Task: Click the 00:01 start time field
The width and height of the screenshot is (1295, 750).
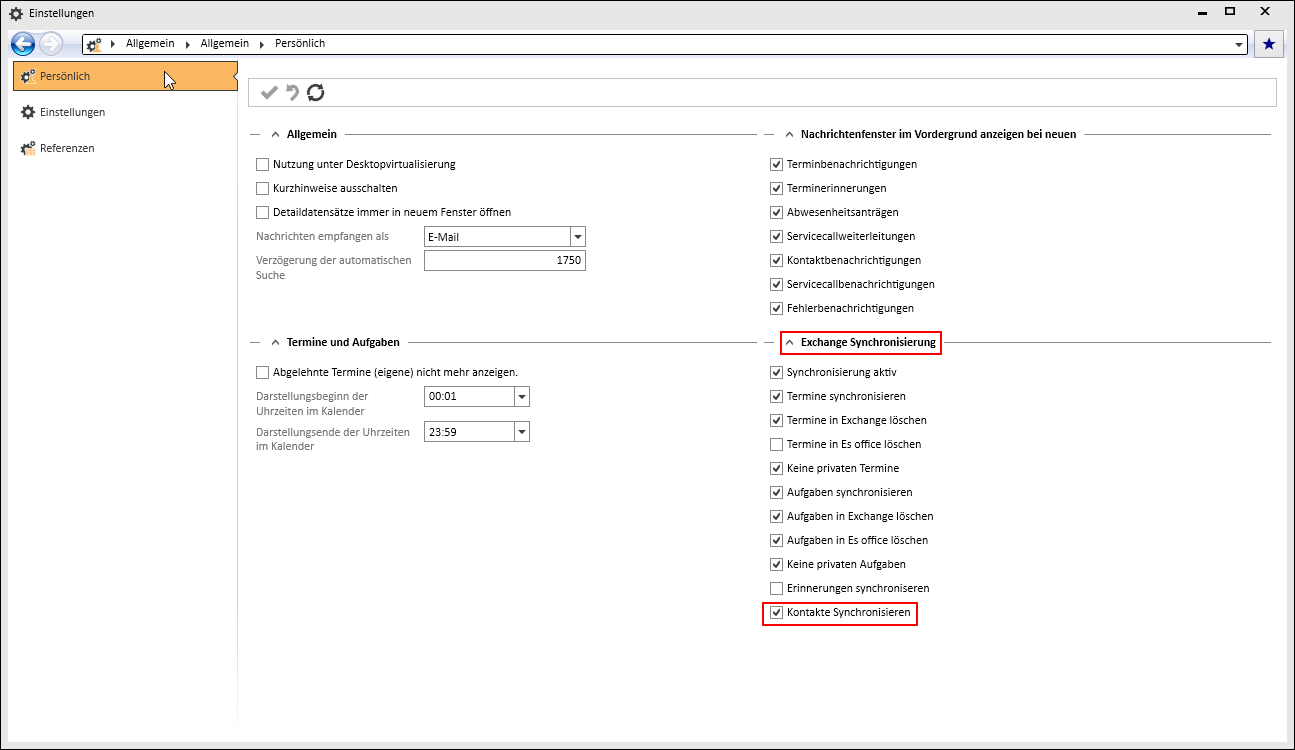Action: (469, 397)
